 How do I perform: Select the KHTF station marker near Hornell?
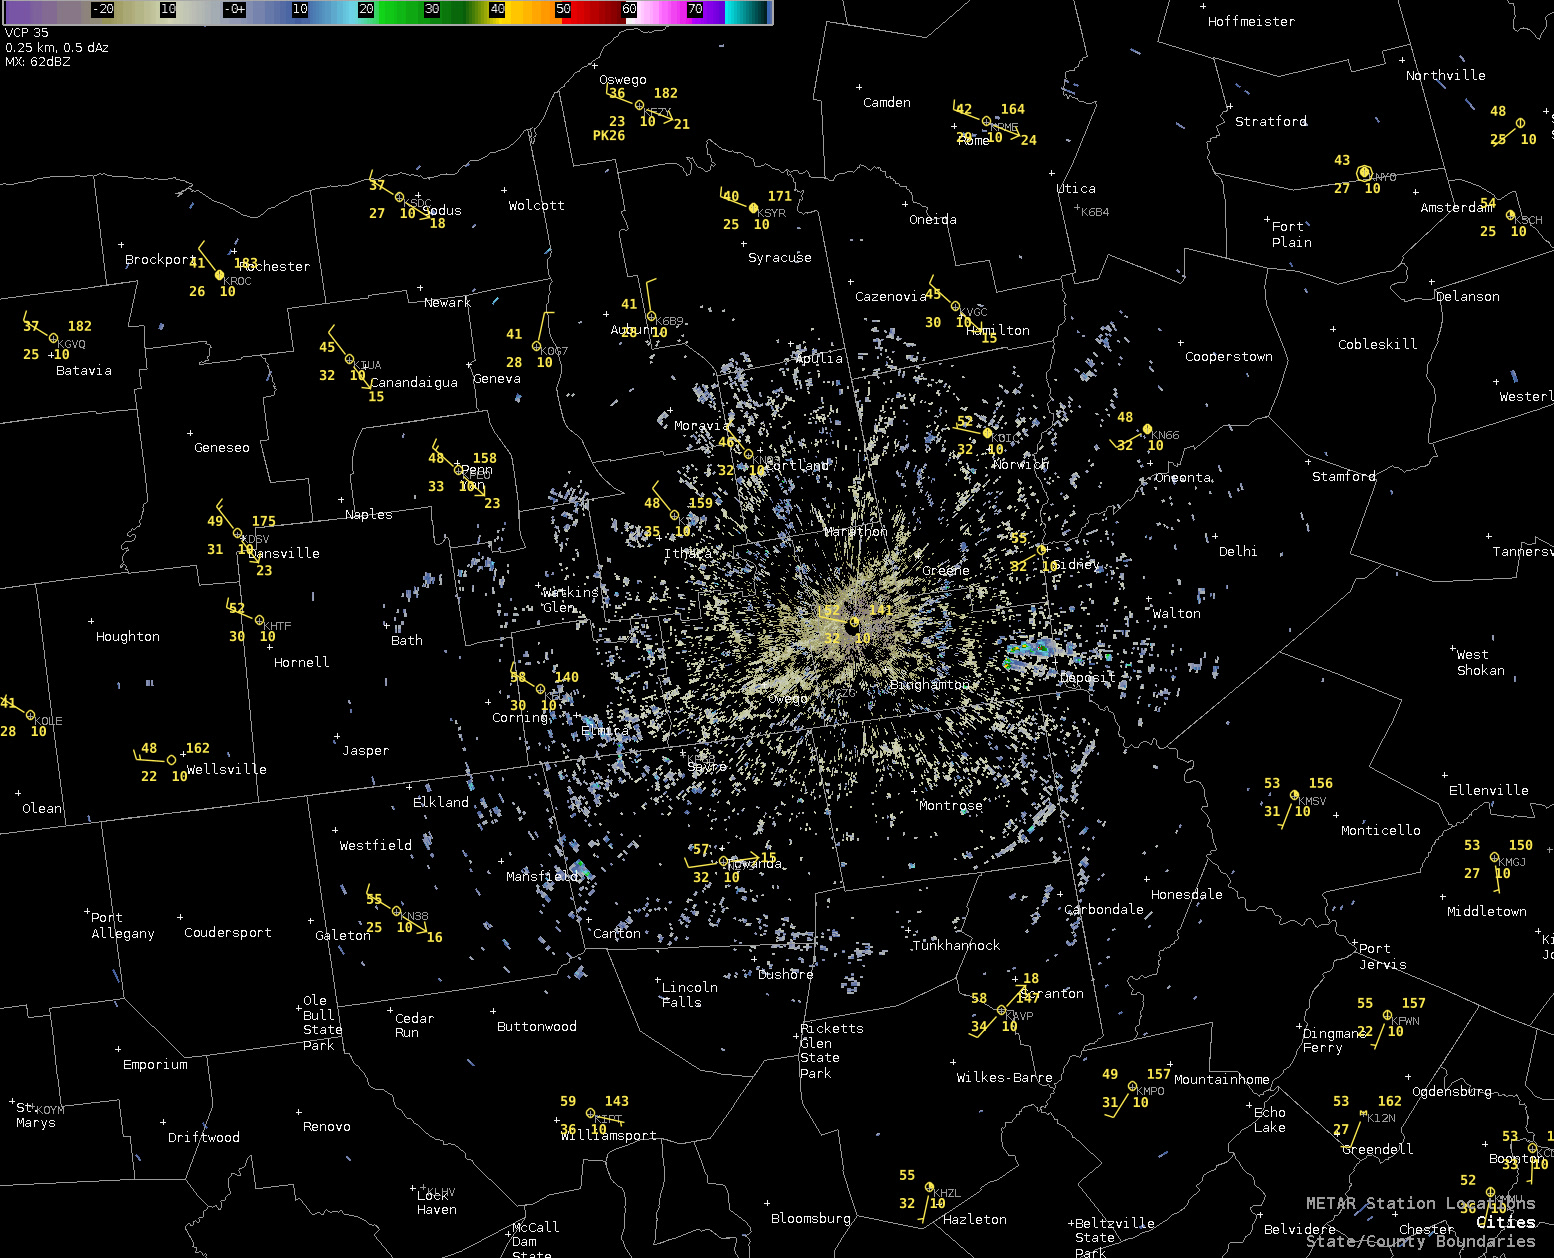[259, 621]
